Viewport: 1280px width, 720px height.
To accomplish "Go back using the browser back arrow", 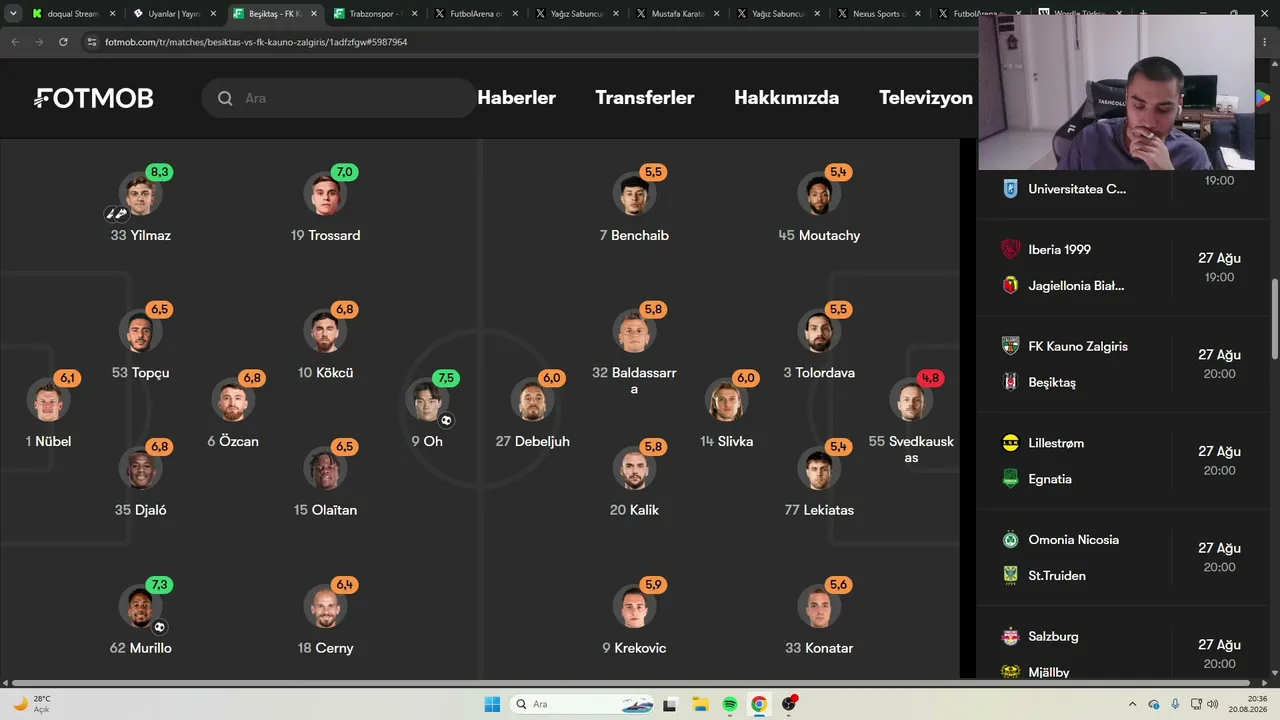I will (15, 42).
